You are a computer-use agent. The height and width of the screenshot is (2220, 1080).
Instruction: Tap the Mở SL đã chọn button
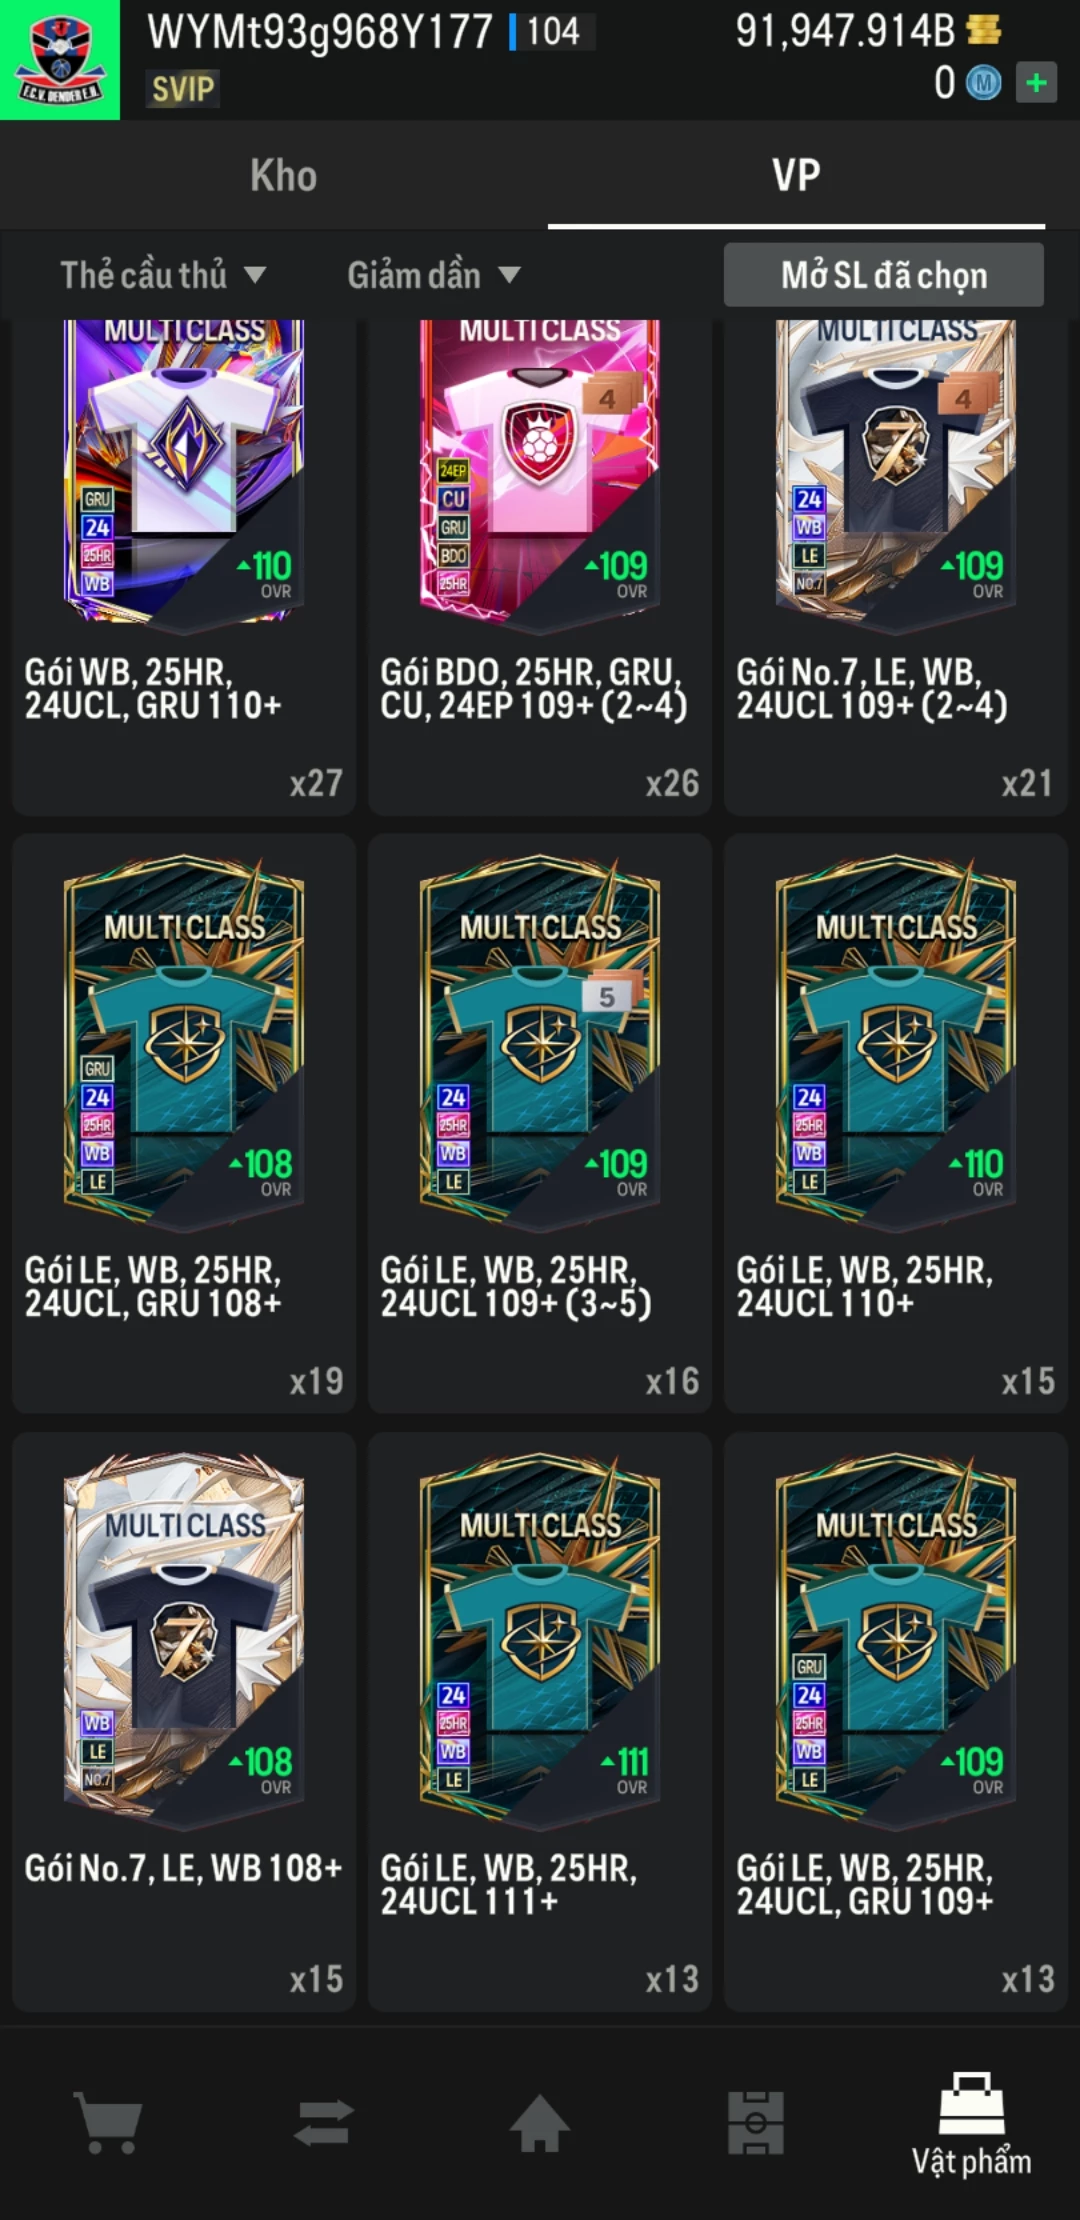(x=884, y=275)
